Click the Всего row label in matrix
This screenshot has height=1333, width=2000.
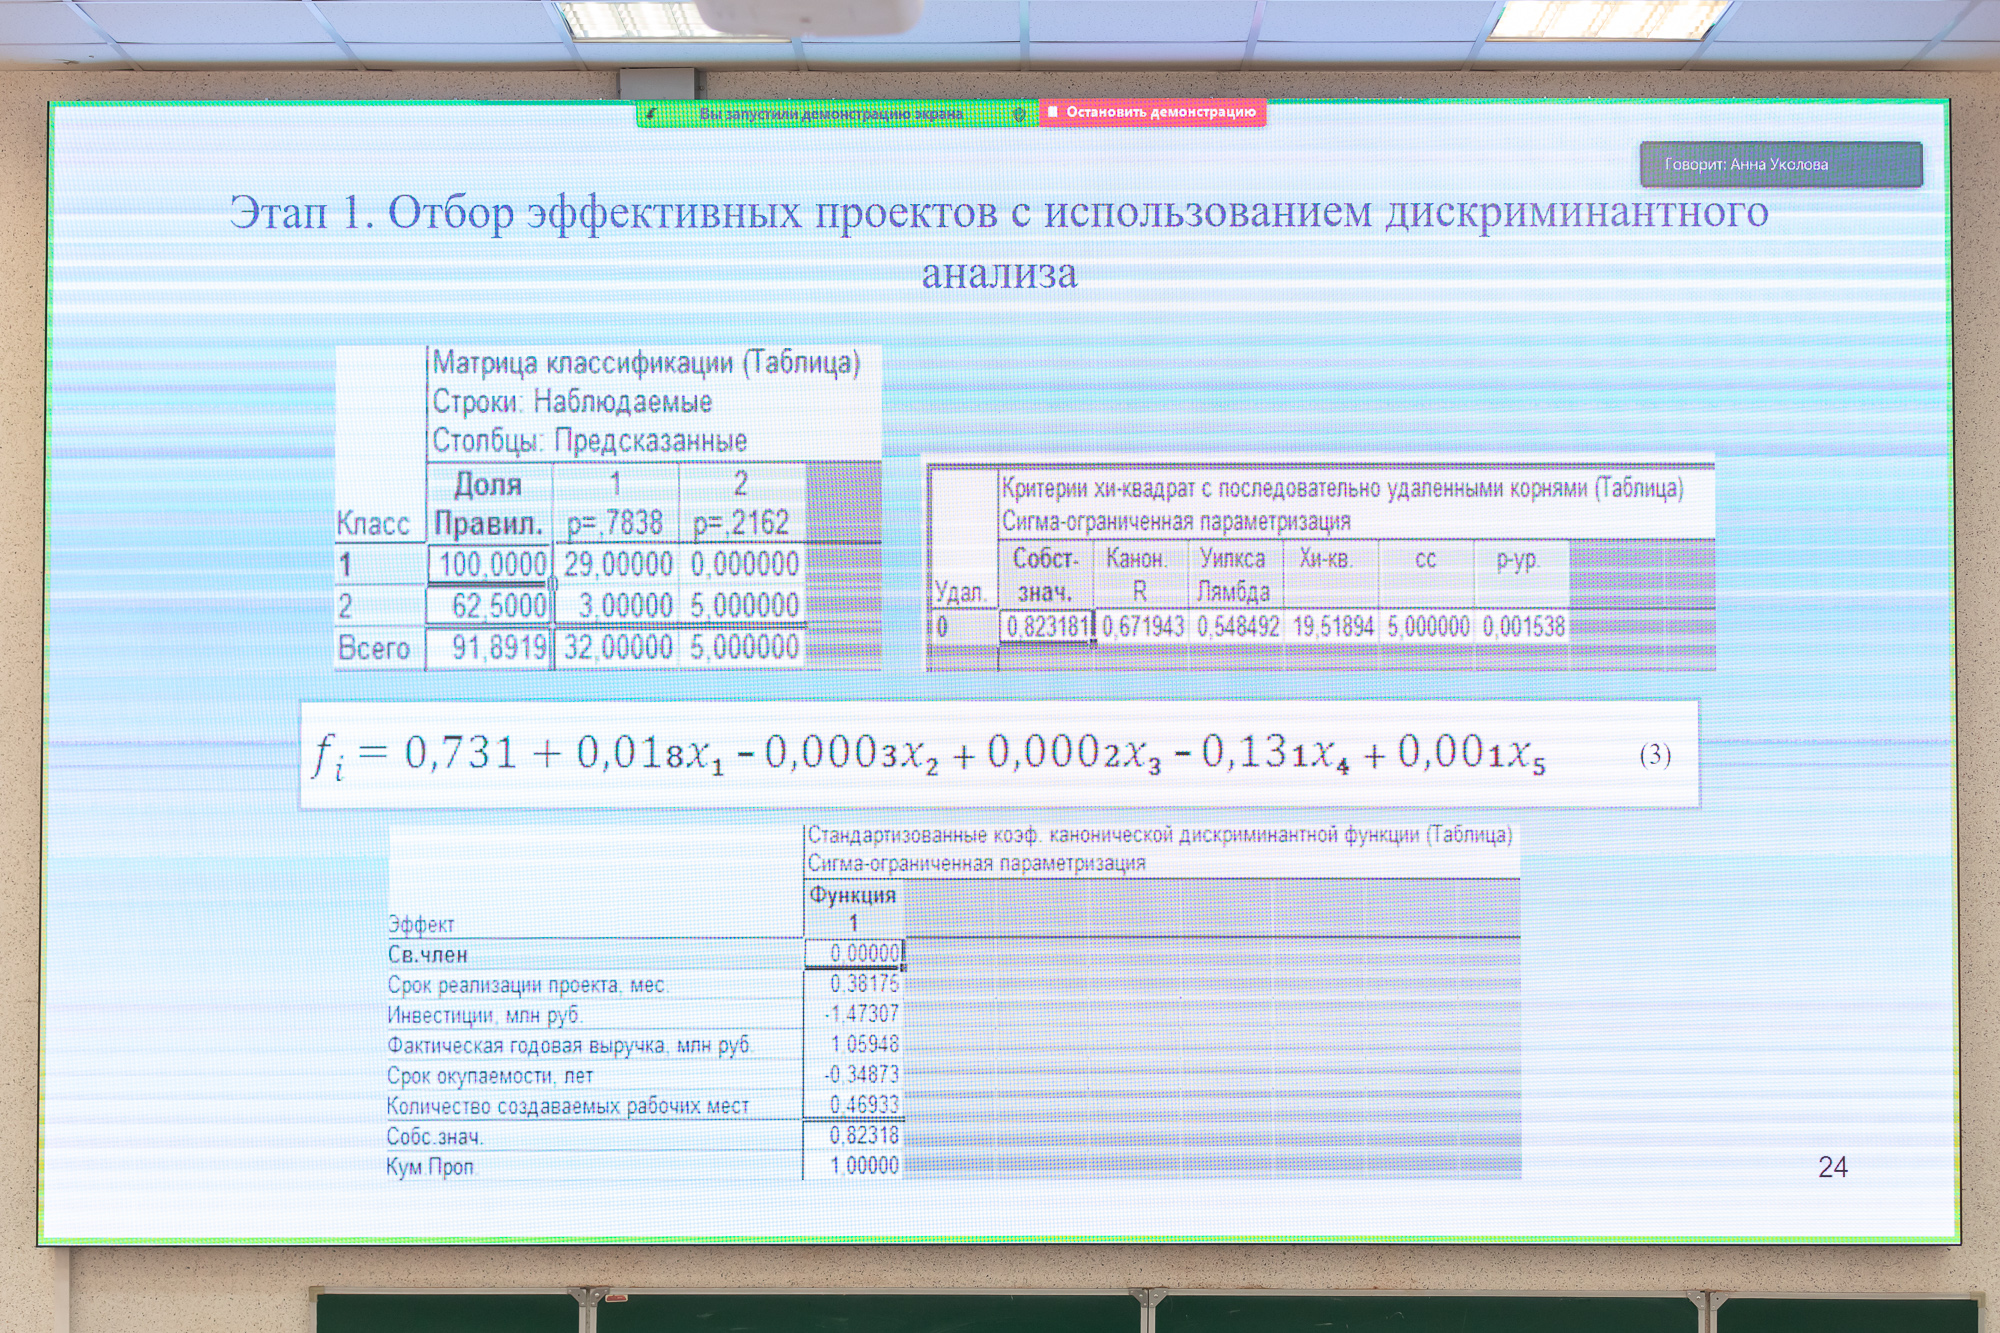[374, 648]
